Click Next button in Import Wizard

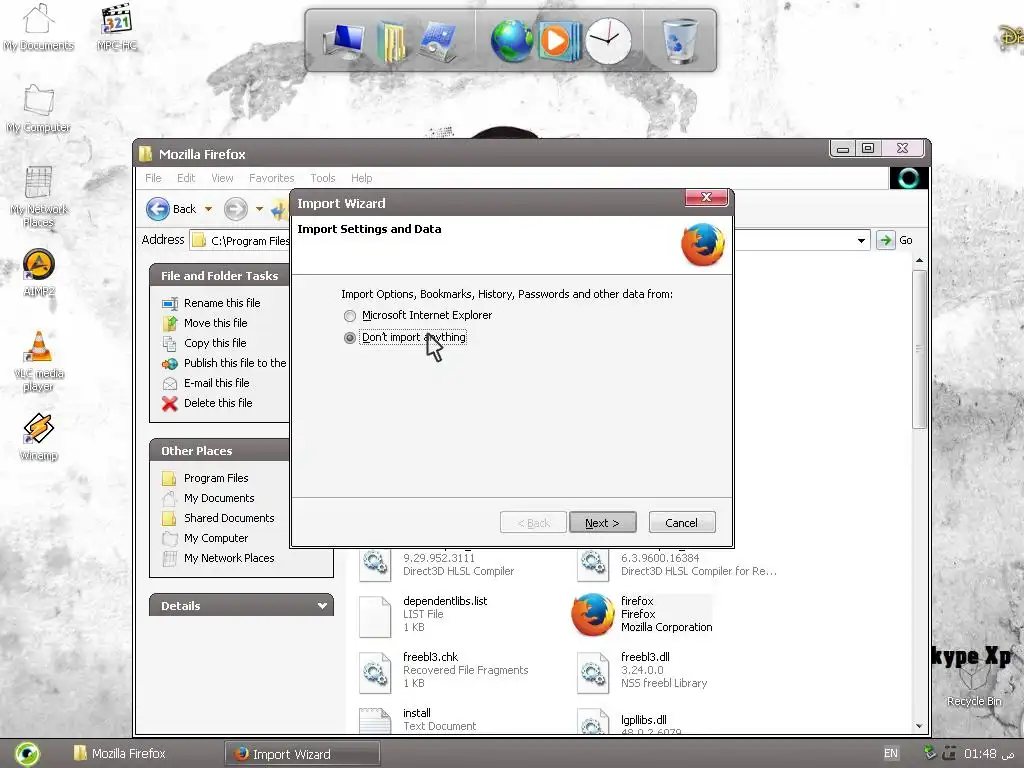click(602, 522)
